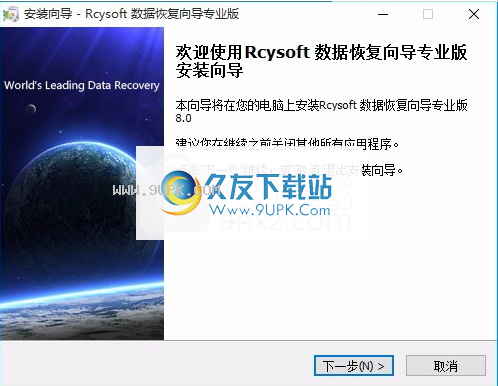Viewport: 498px width, 386px height.
Task: Click the World's Leading Data Recovery banner text
Action: point(82,85)
